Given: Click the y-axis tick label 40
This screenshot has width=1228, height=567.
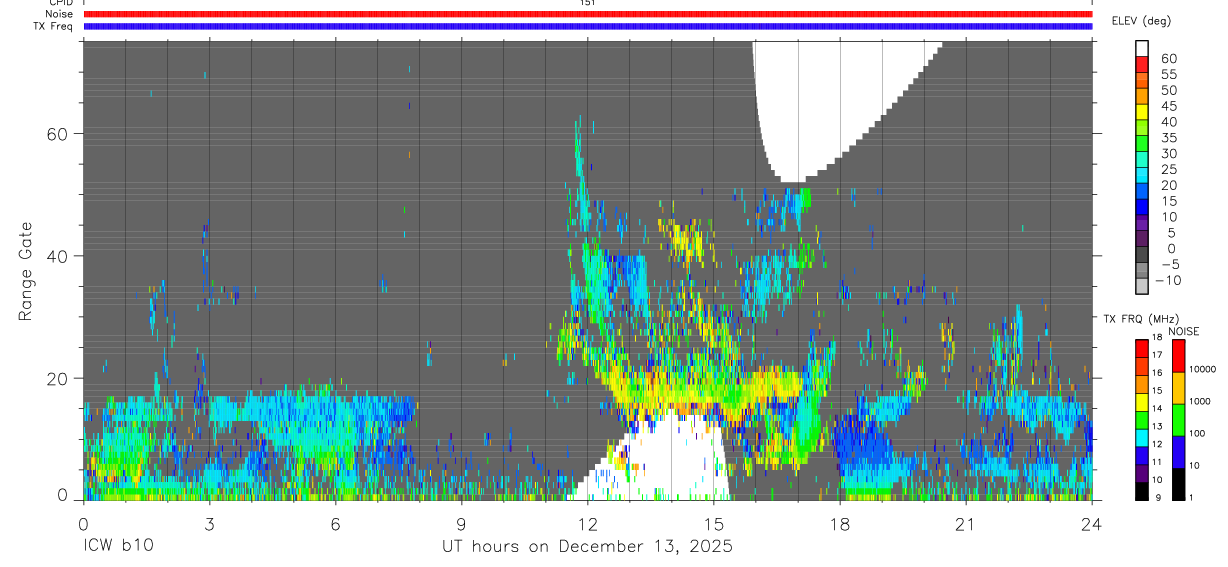Looking at the screenshot, I should pos(59,256).
